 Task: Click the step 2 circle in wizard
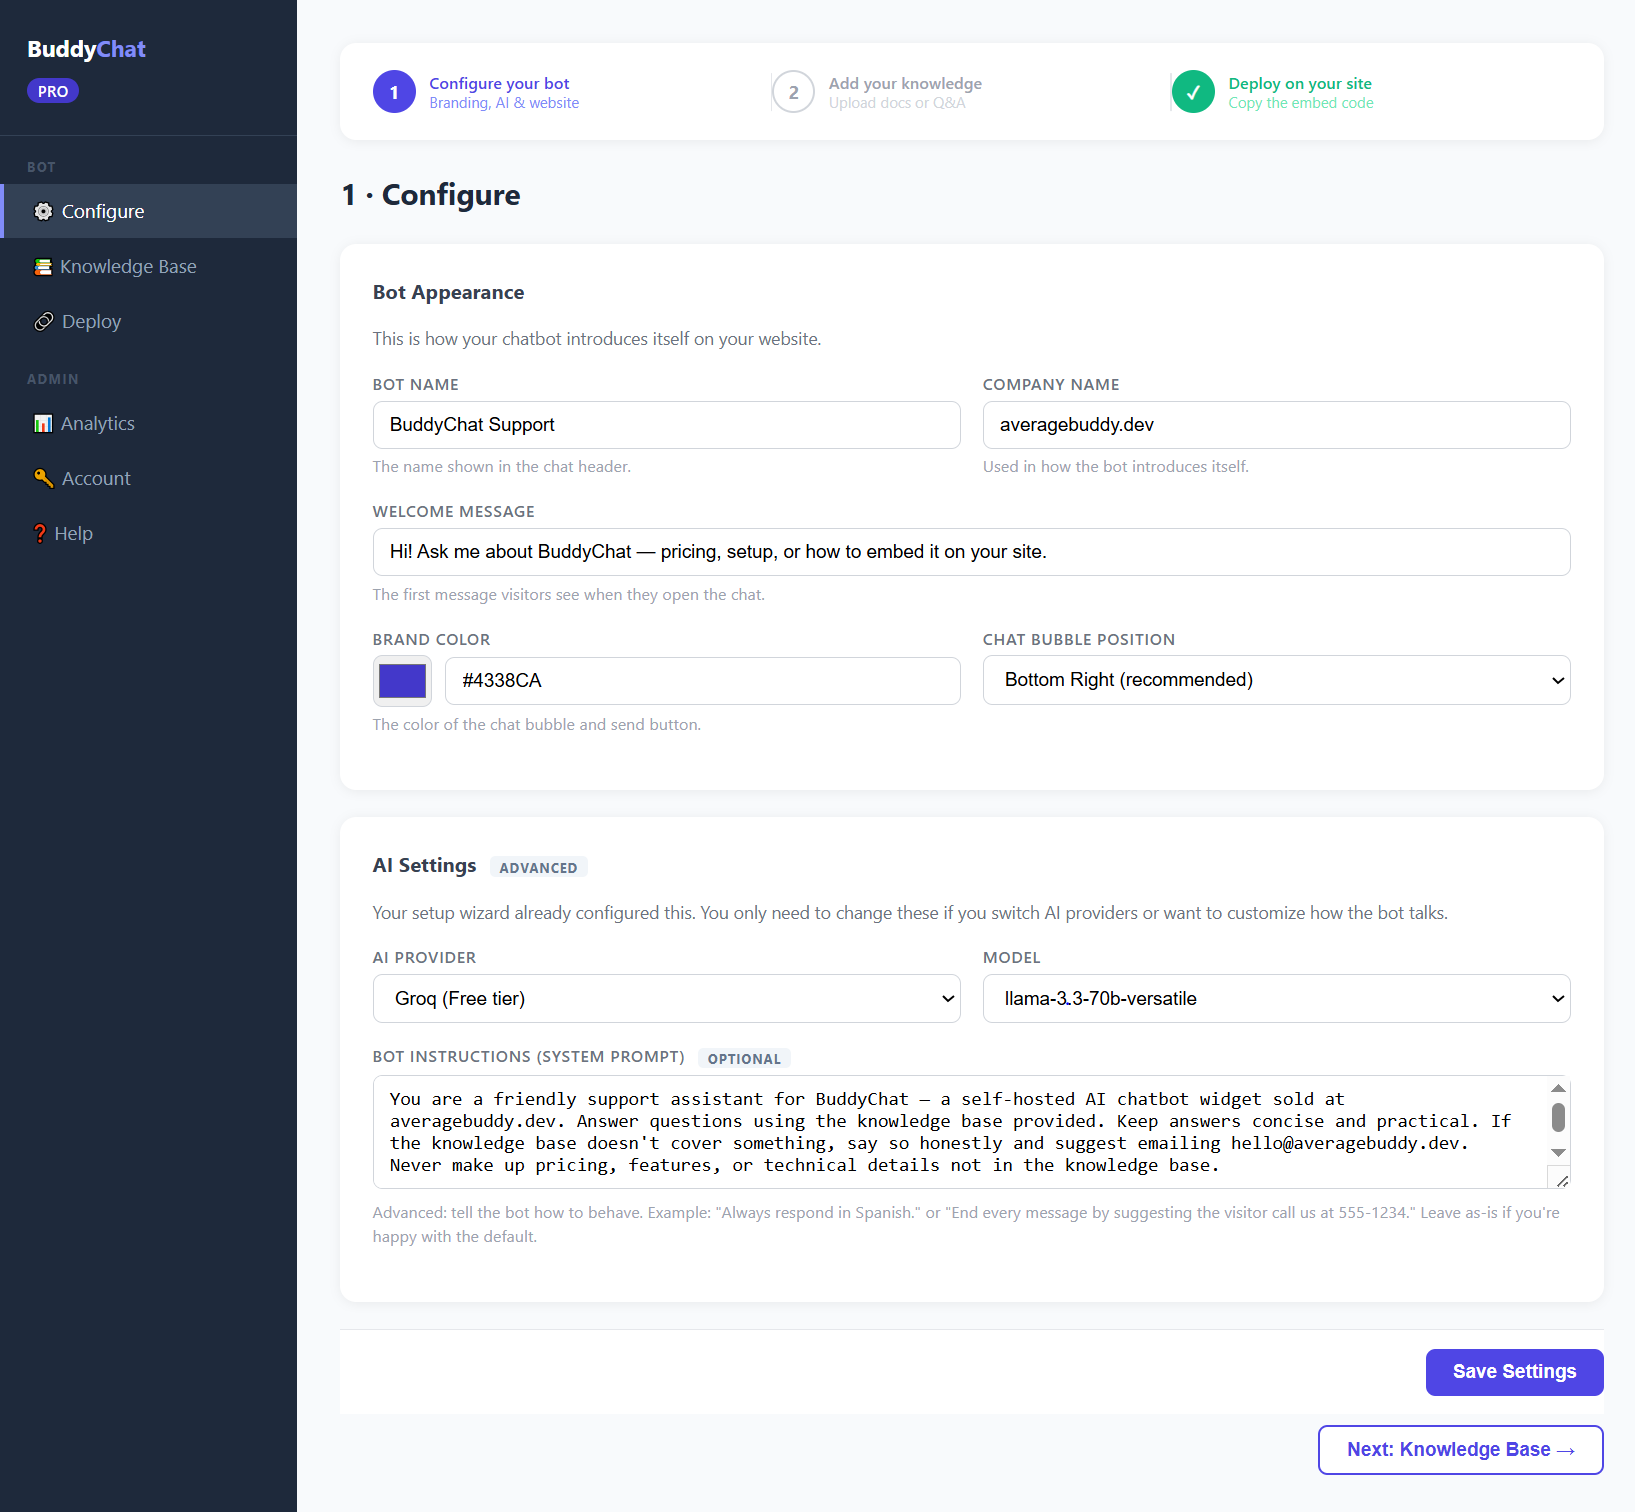[793, 92]
